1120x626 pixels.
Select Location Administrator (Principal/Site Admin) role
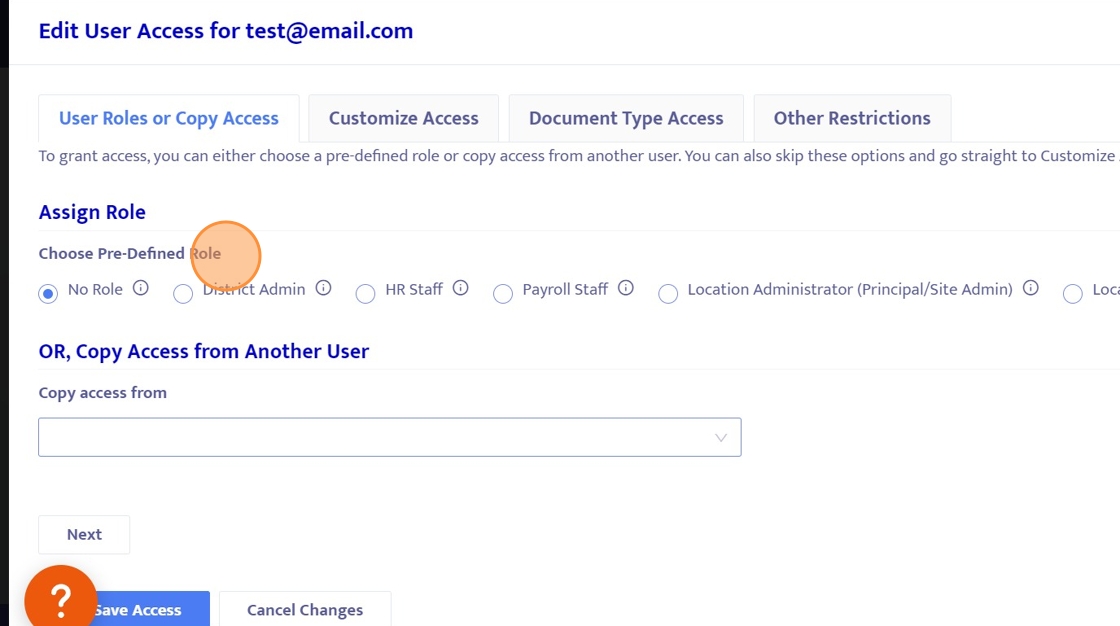coord(668,294)
